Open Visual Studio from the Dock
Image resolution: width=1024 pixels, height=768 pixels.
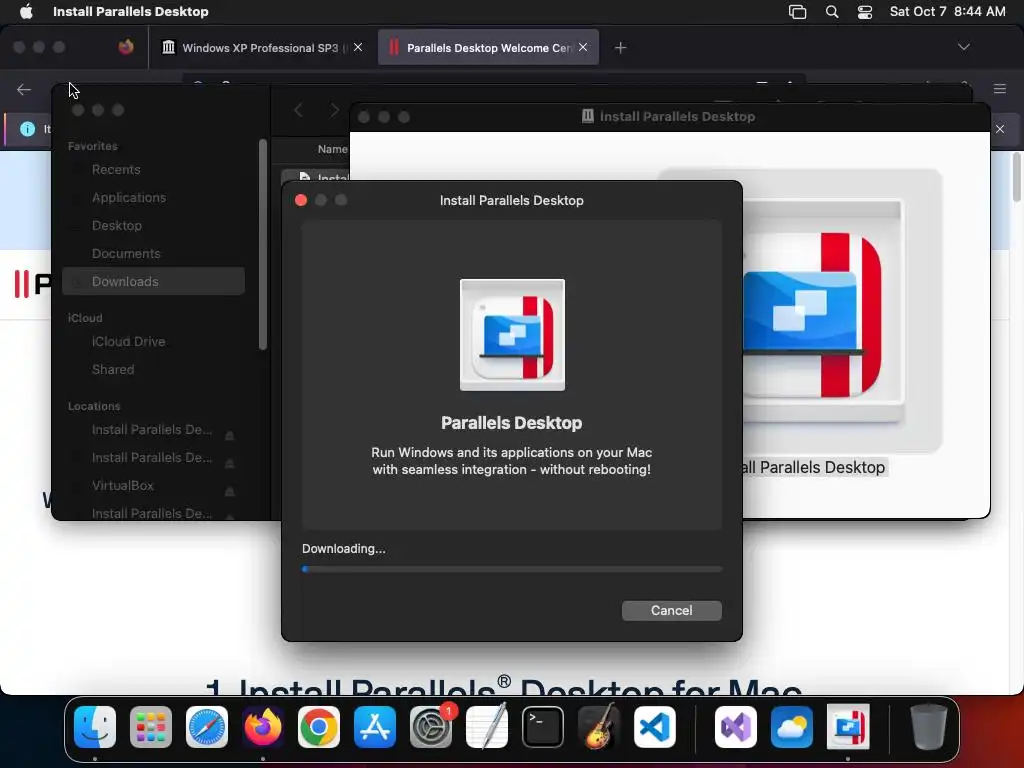736,727
